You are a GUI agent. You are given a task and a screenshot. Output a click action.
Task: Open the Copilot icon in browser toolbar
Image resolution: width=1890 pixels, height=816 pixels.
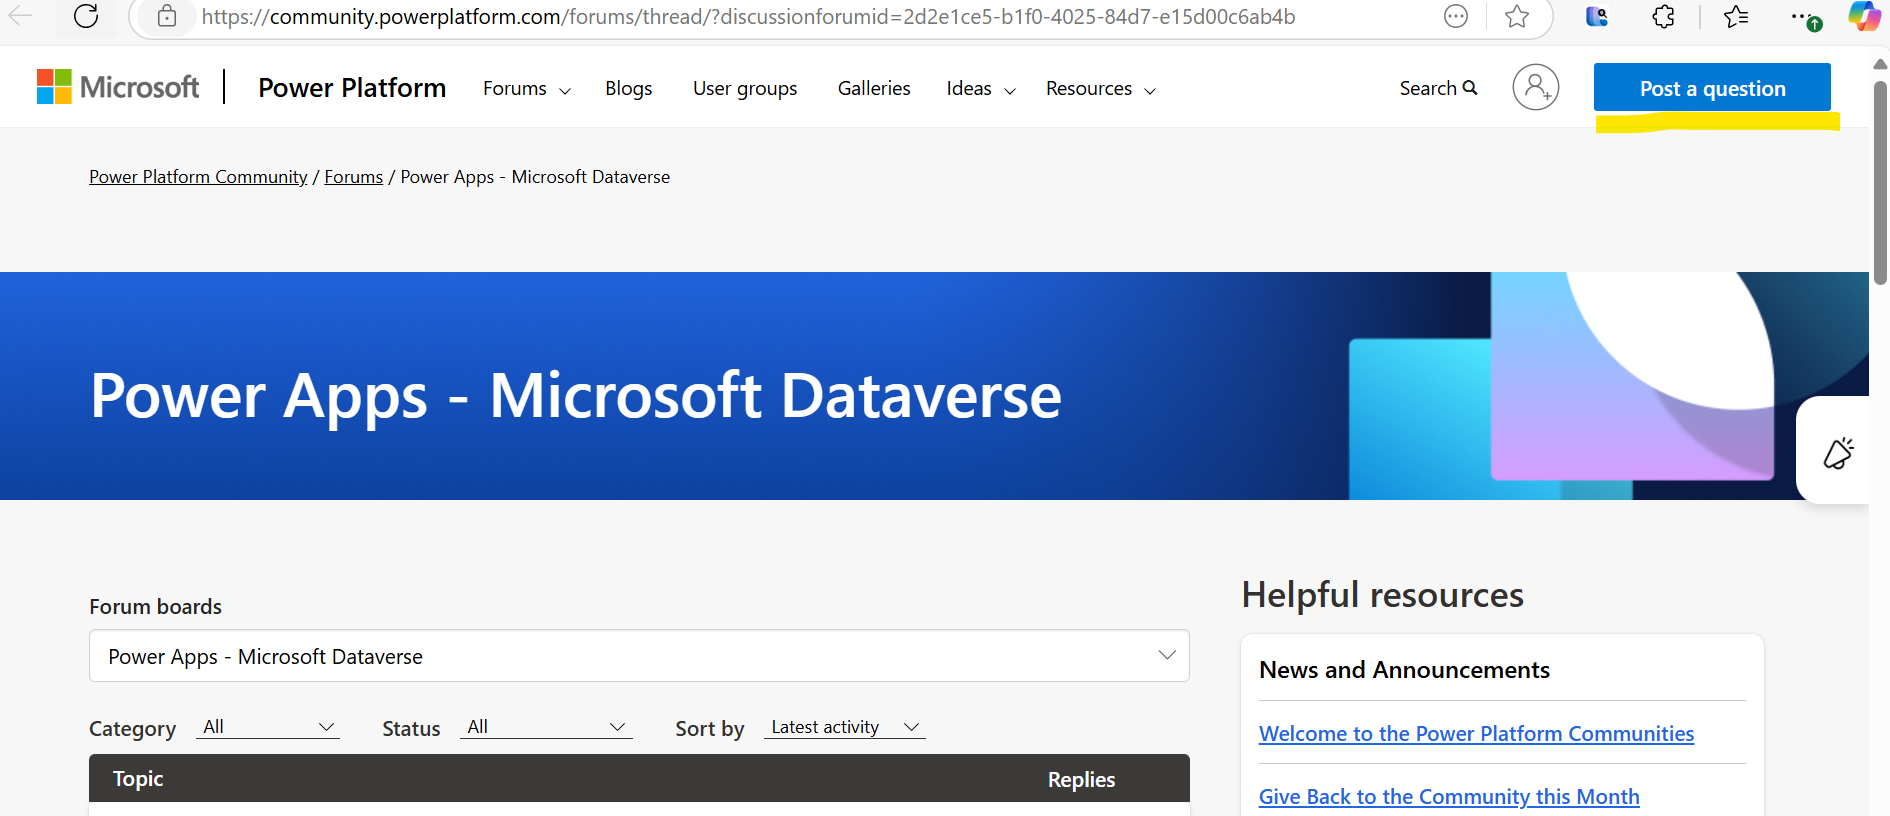tap(1864, 16)
